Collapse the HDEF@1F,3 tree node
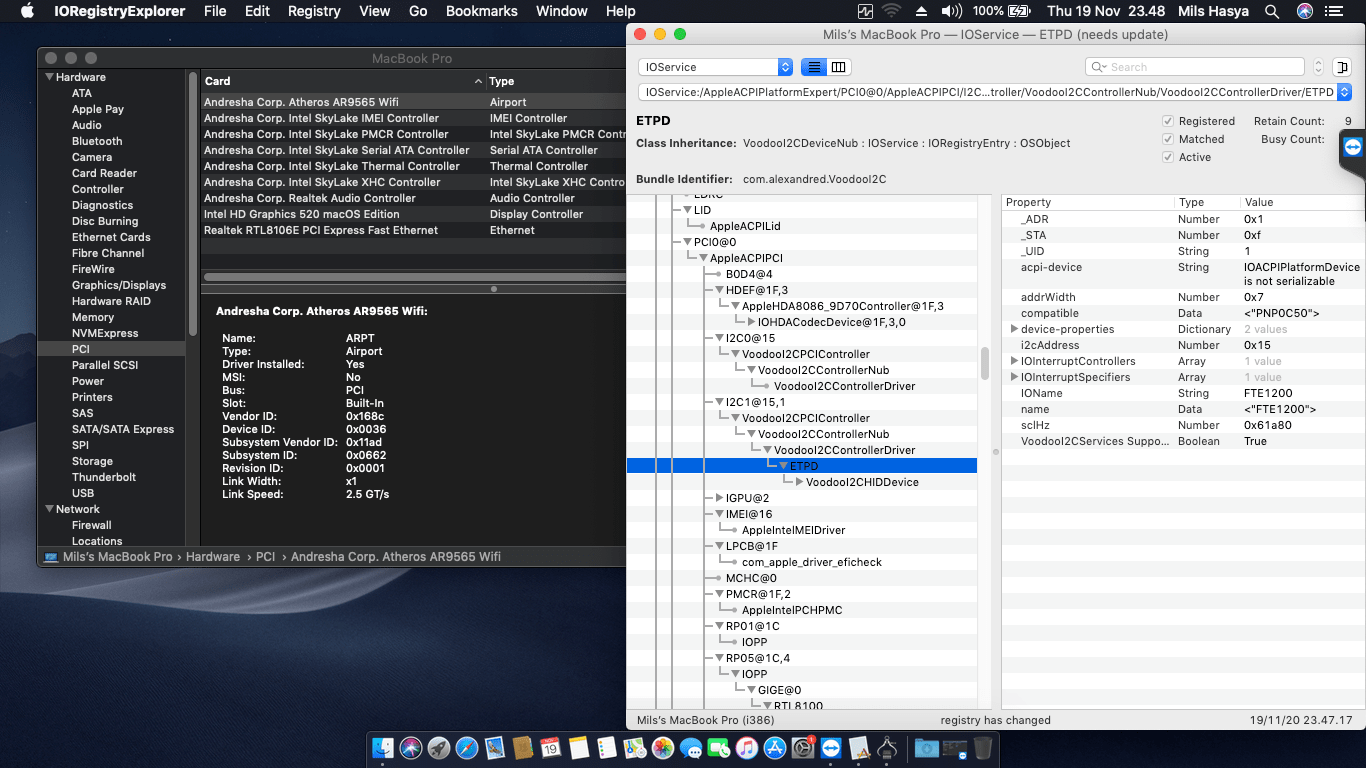 [719, 290]
